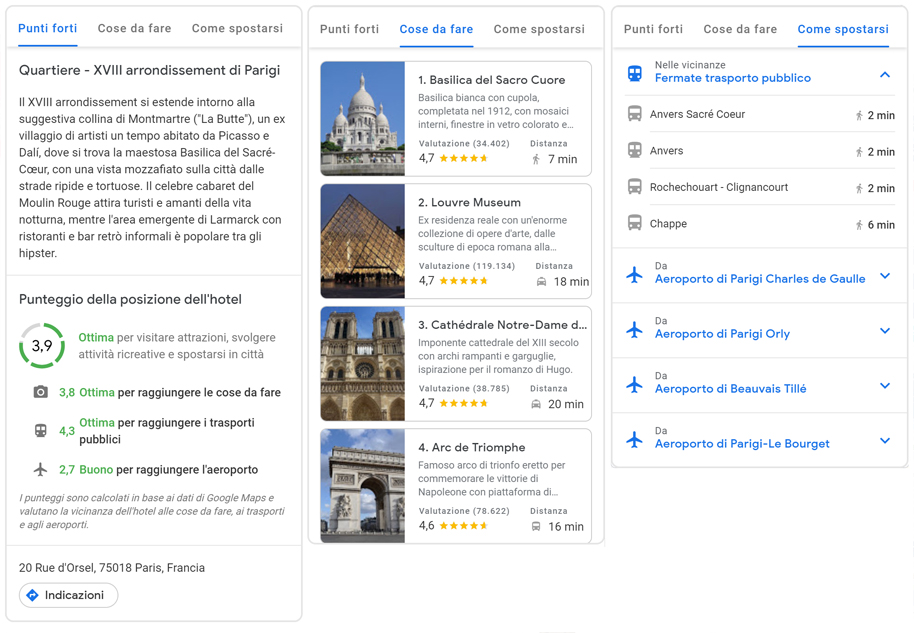Open the Aeroporto di Parigi-Le Bourget link
Viewport: 914px width, 633px height.
pos(742,444)
